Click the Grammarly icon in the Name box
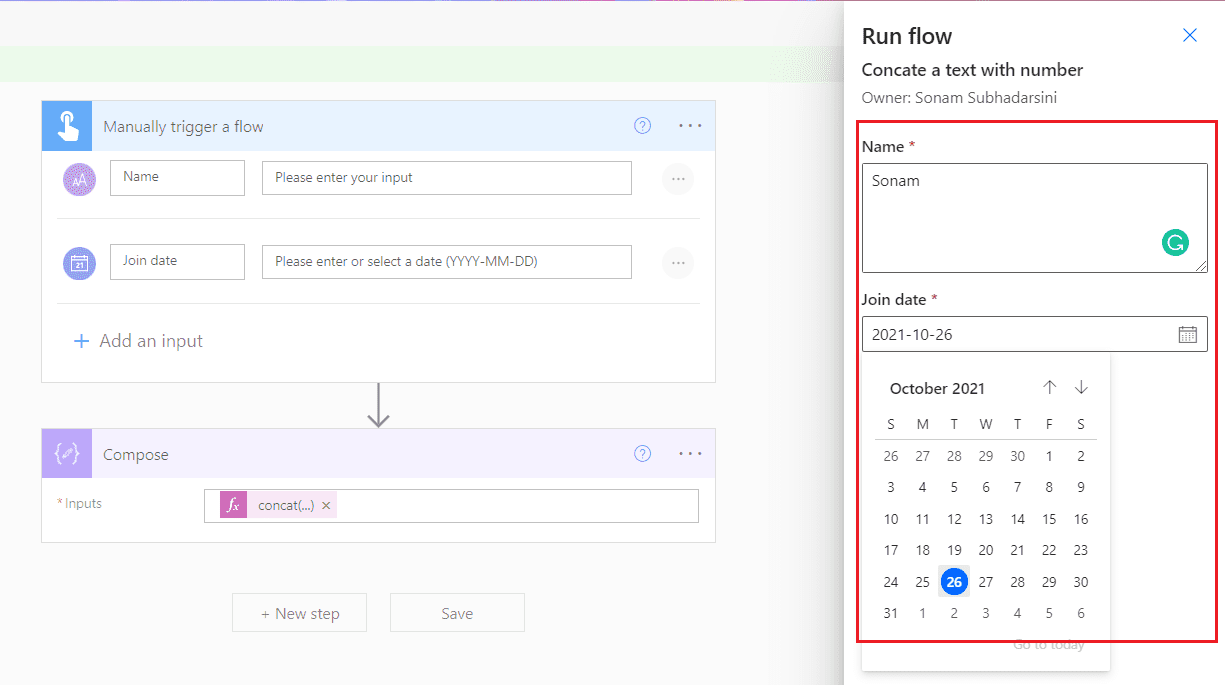 click(x=1175, y=242)
